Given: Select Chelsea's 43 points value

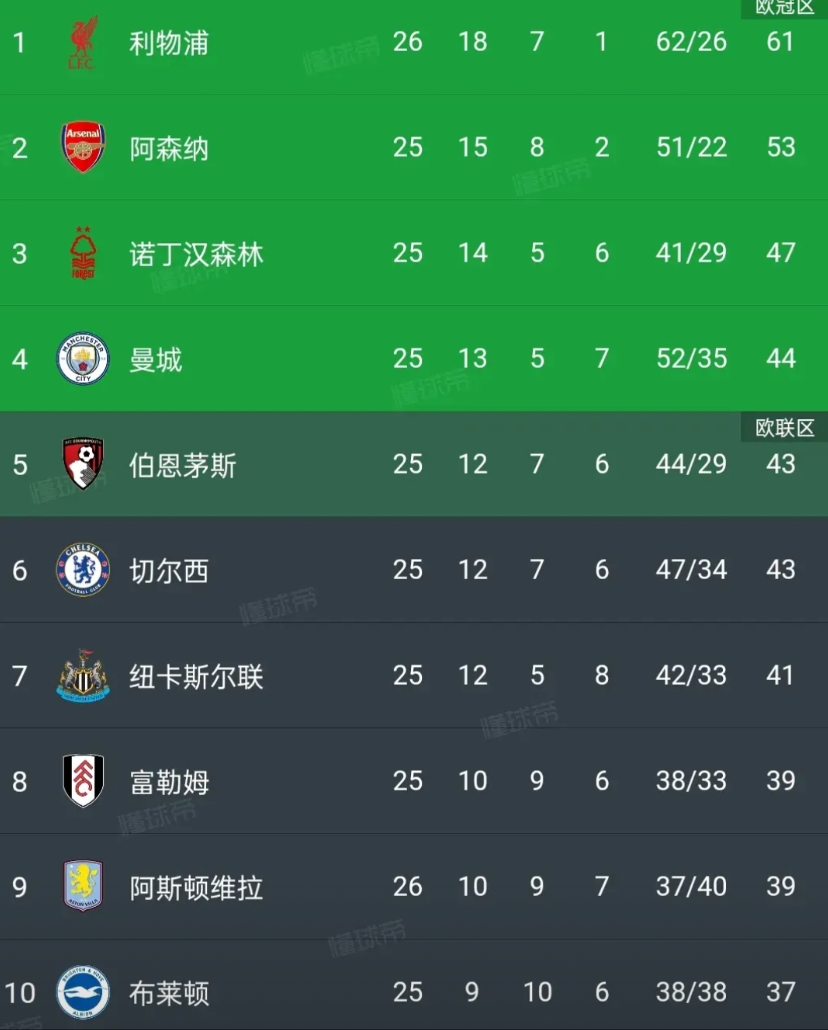Looking at the screenshot, I should pyautogui.click(x=781, y=570).
